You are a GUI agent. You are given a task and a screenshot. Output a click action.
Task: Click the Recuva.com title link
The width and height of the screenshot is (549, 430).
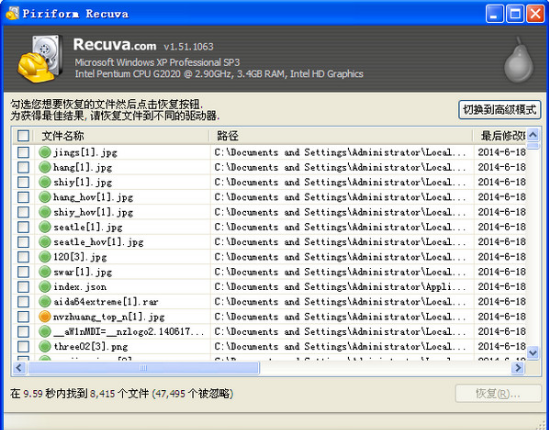(x=115, y=46)
